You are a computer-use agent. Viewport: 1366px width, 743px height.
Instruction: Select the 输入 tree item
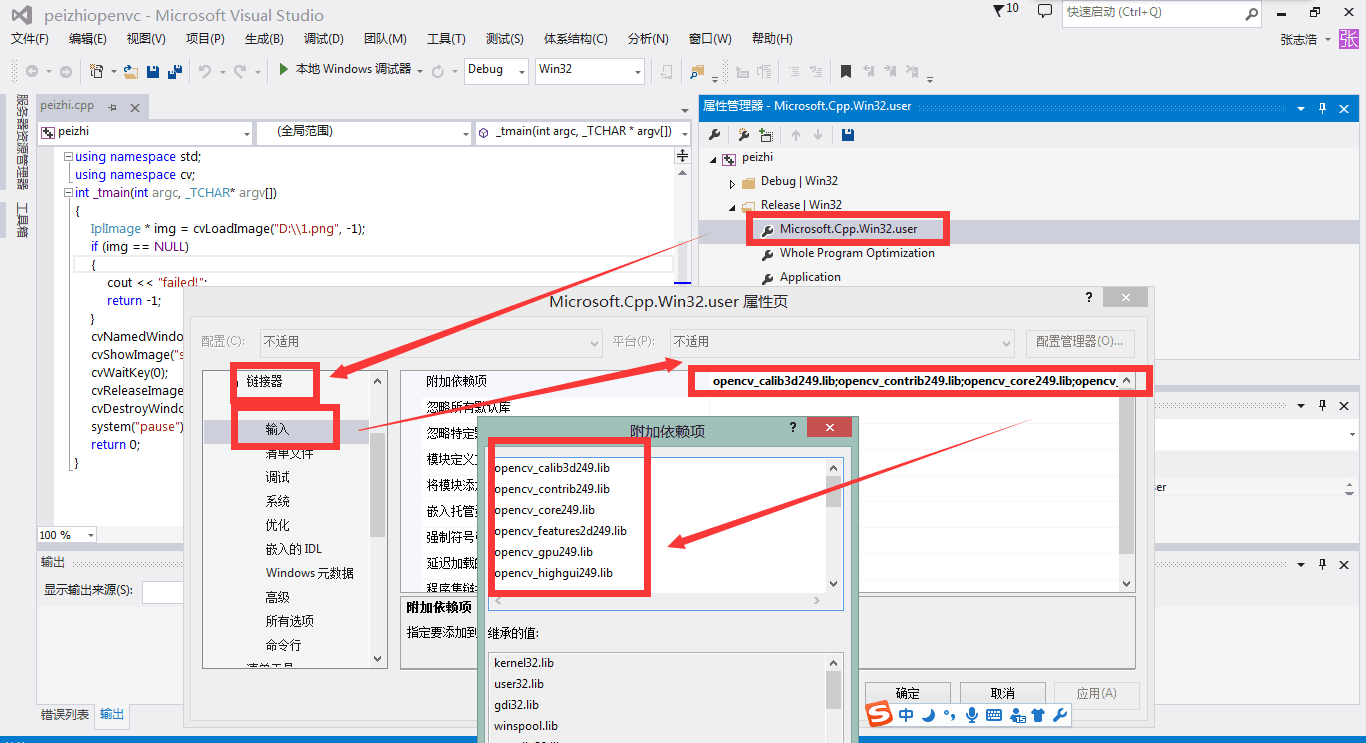[x=278, y=430]
